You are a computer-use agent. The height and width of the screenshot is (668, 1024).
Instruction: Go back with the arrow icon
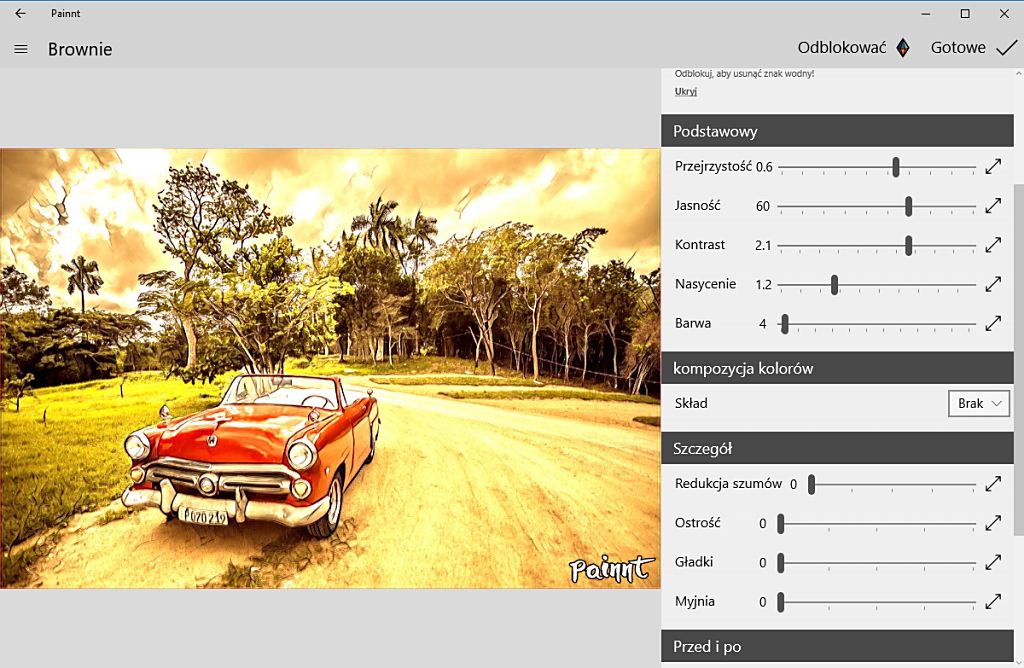[20, 13]
